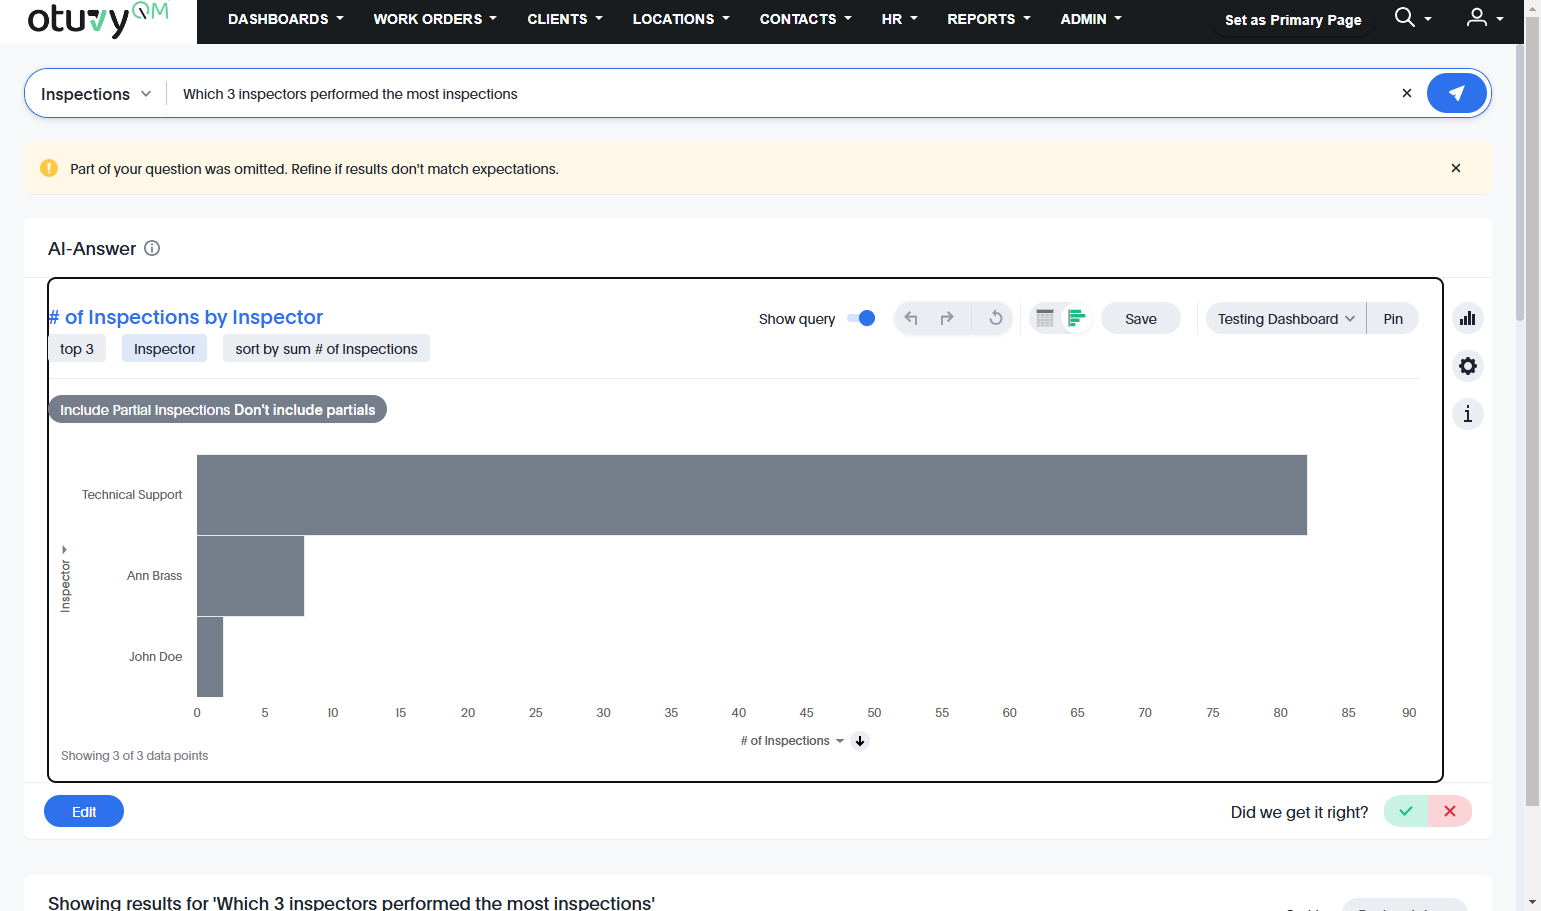Image resolution: width=1541 pixels, height=911 pixels.
Task: Open the chart info panel icon
Action: coord(1467,414)
